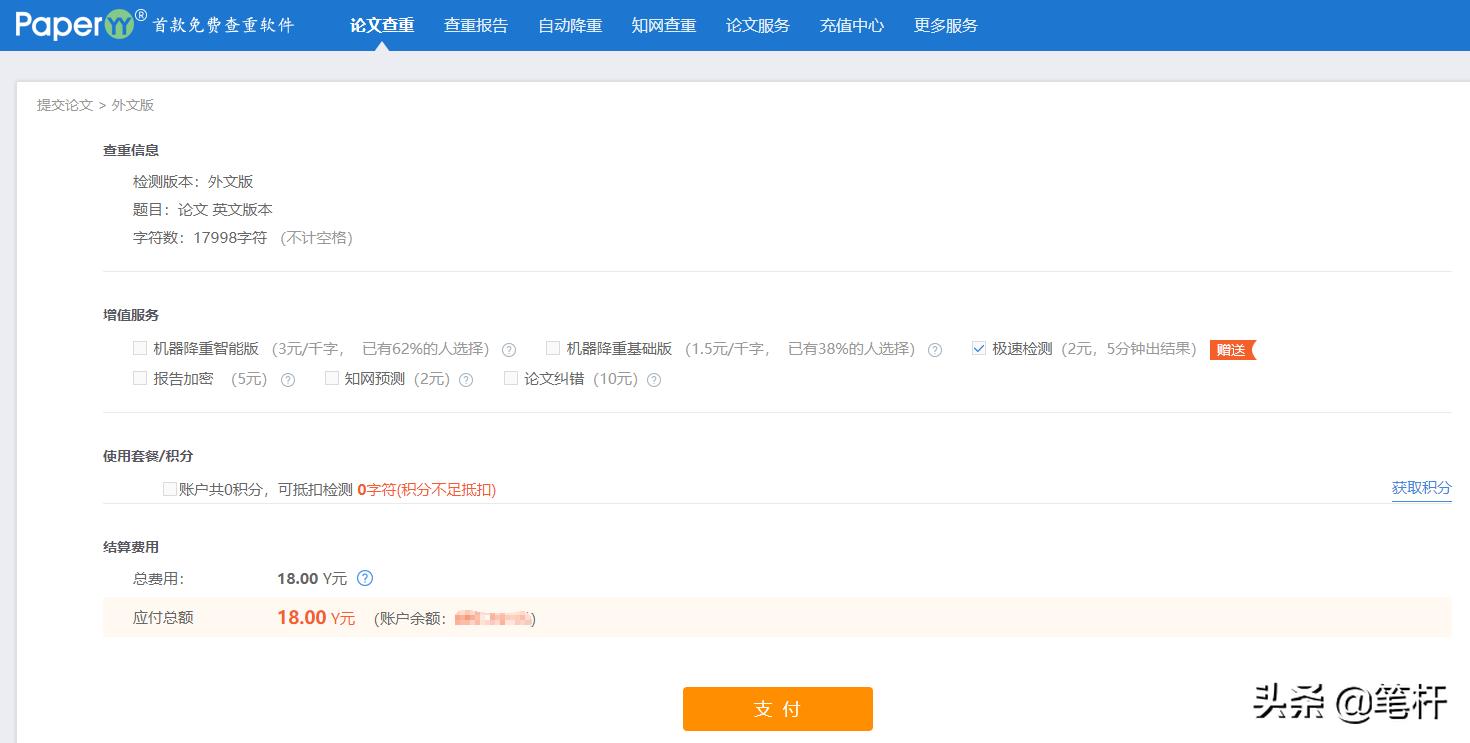
Task: View help tooltip for 知网预测 option
Action: click(465, 379)
